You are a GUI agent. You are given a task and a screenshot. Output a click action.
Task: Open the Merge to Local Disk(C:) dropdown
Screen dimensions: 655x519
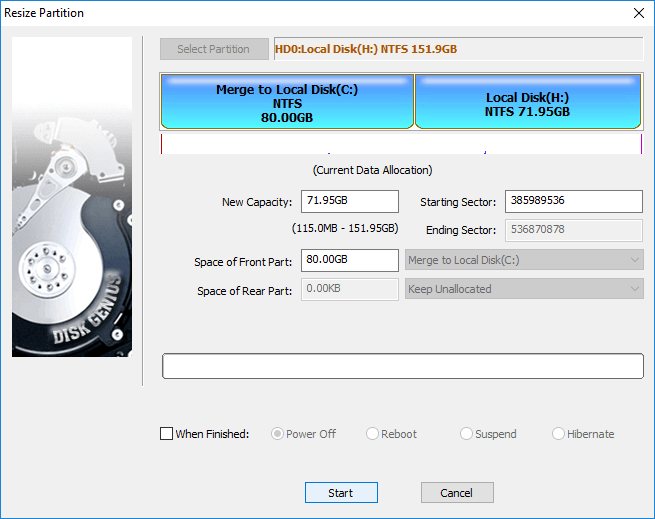tap(524, 260)
